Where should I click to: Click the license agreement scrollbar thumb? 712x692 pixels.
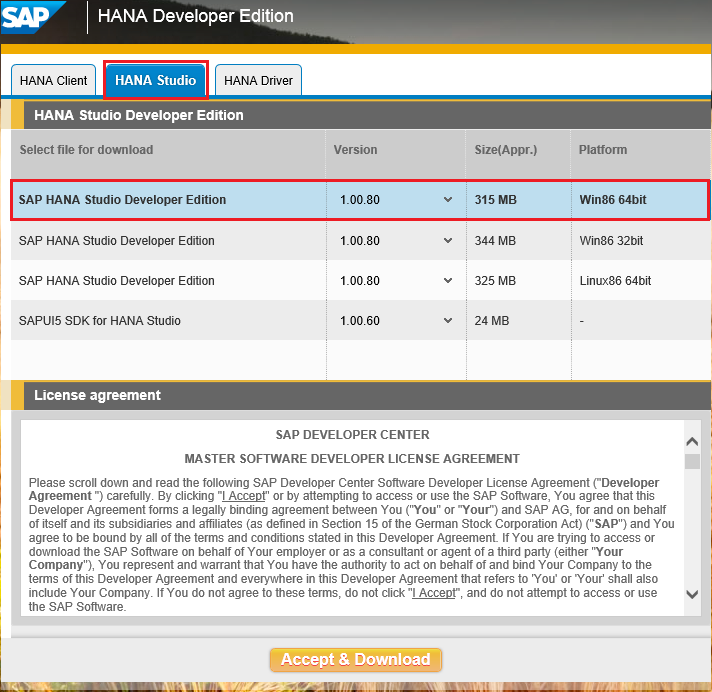click(x=692, y=462)
